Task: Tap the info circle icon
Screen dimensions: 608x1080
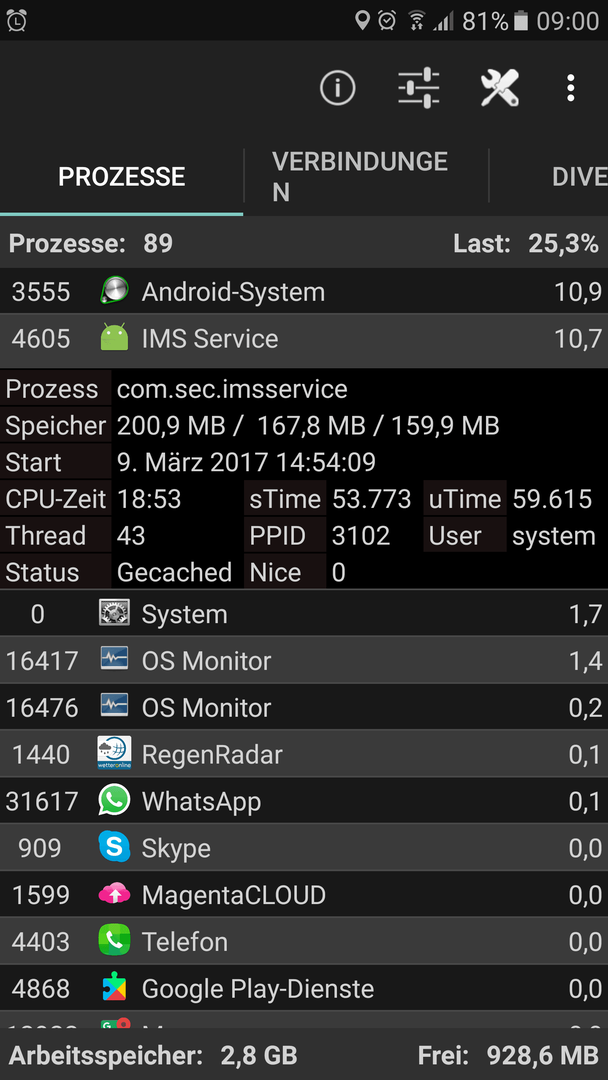Action: (x=337, y=88)
